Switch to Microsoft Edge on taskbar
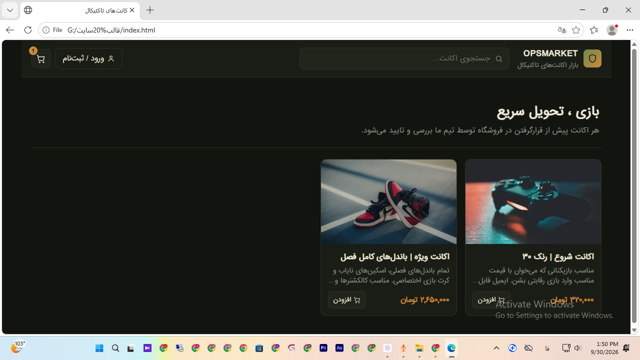Screen dimensions: 640x360 pos(451,348)
